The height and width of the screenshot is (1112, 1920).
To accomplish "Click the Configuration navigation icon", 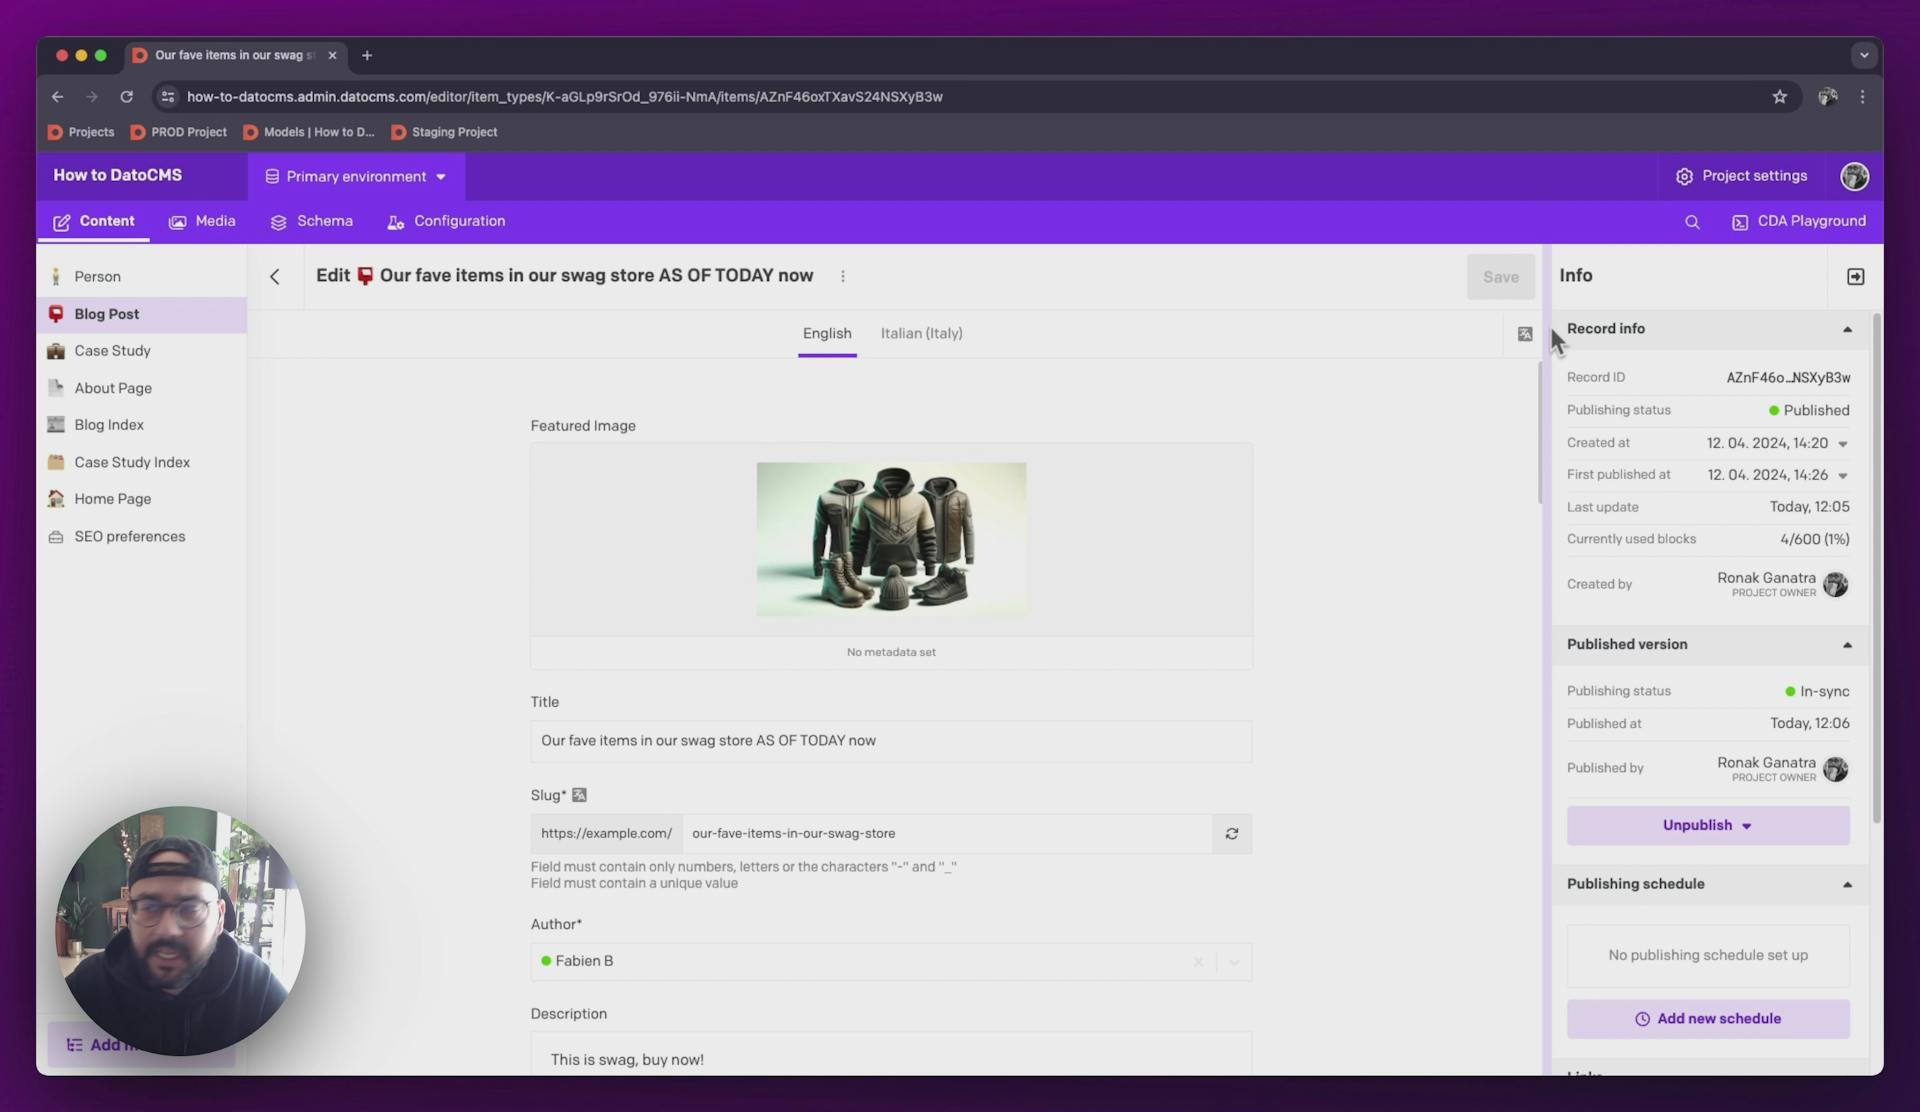I will [396, 221].
